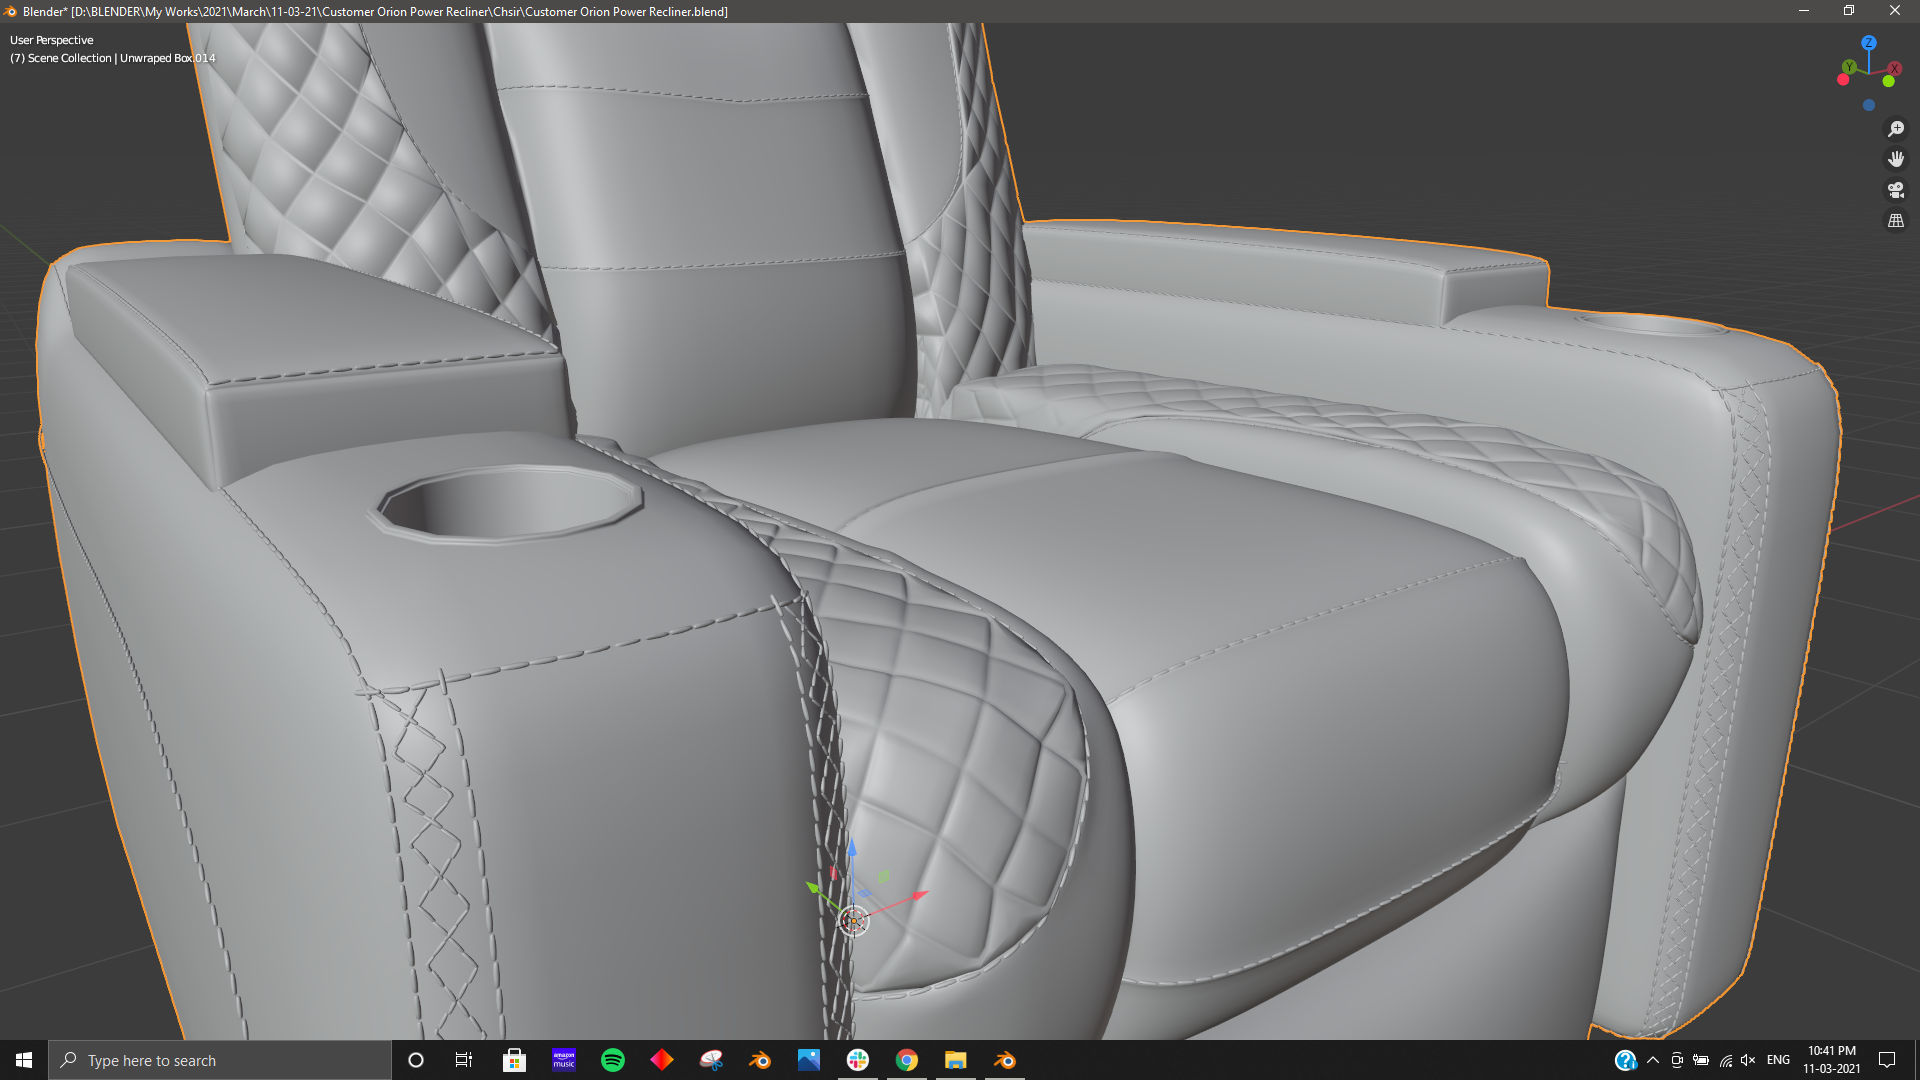Click the dark blue negative Z gizmo dot
Viewport: 1920px width, 1080px height.
[1868, 105]
